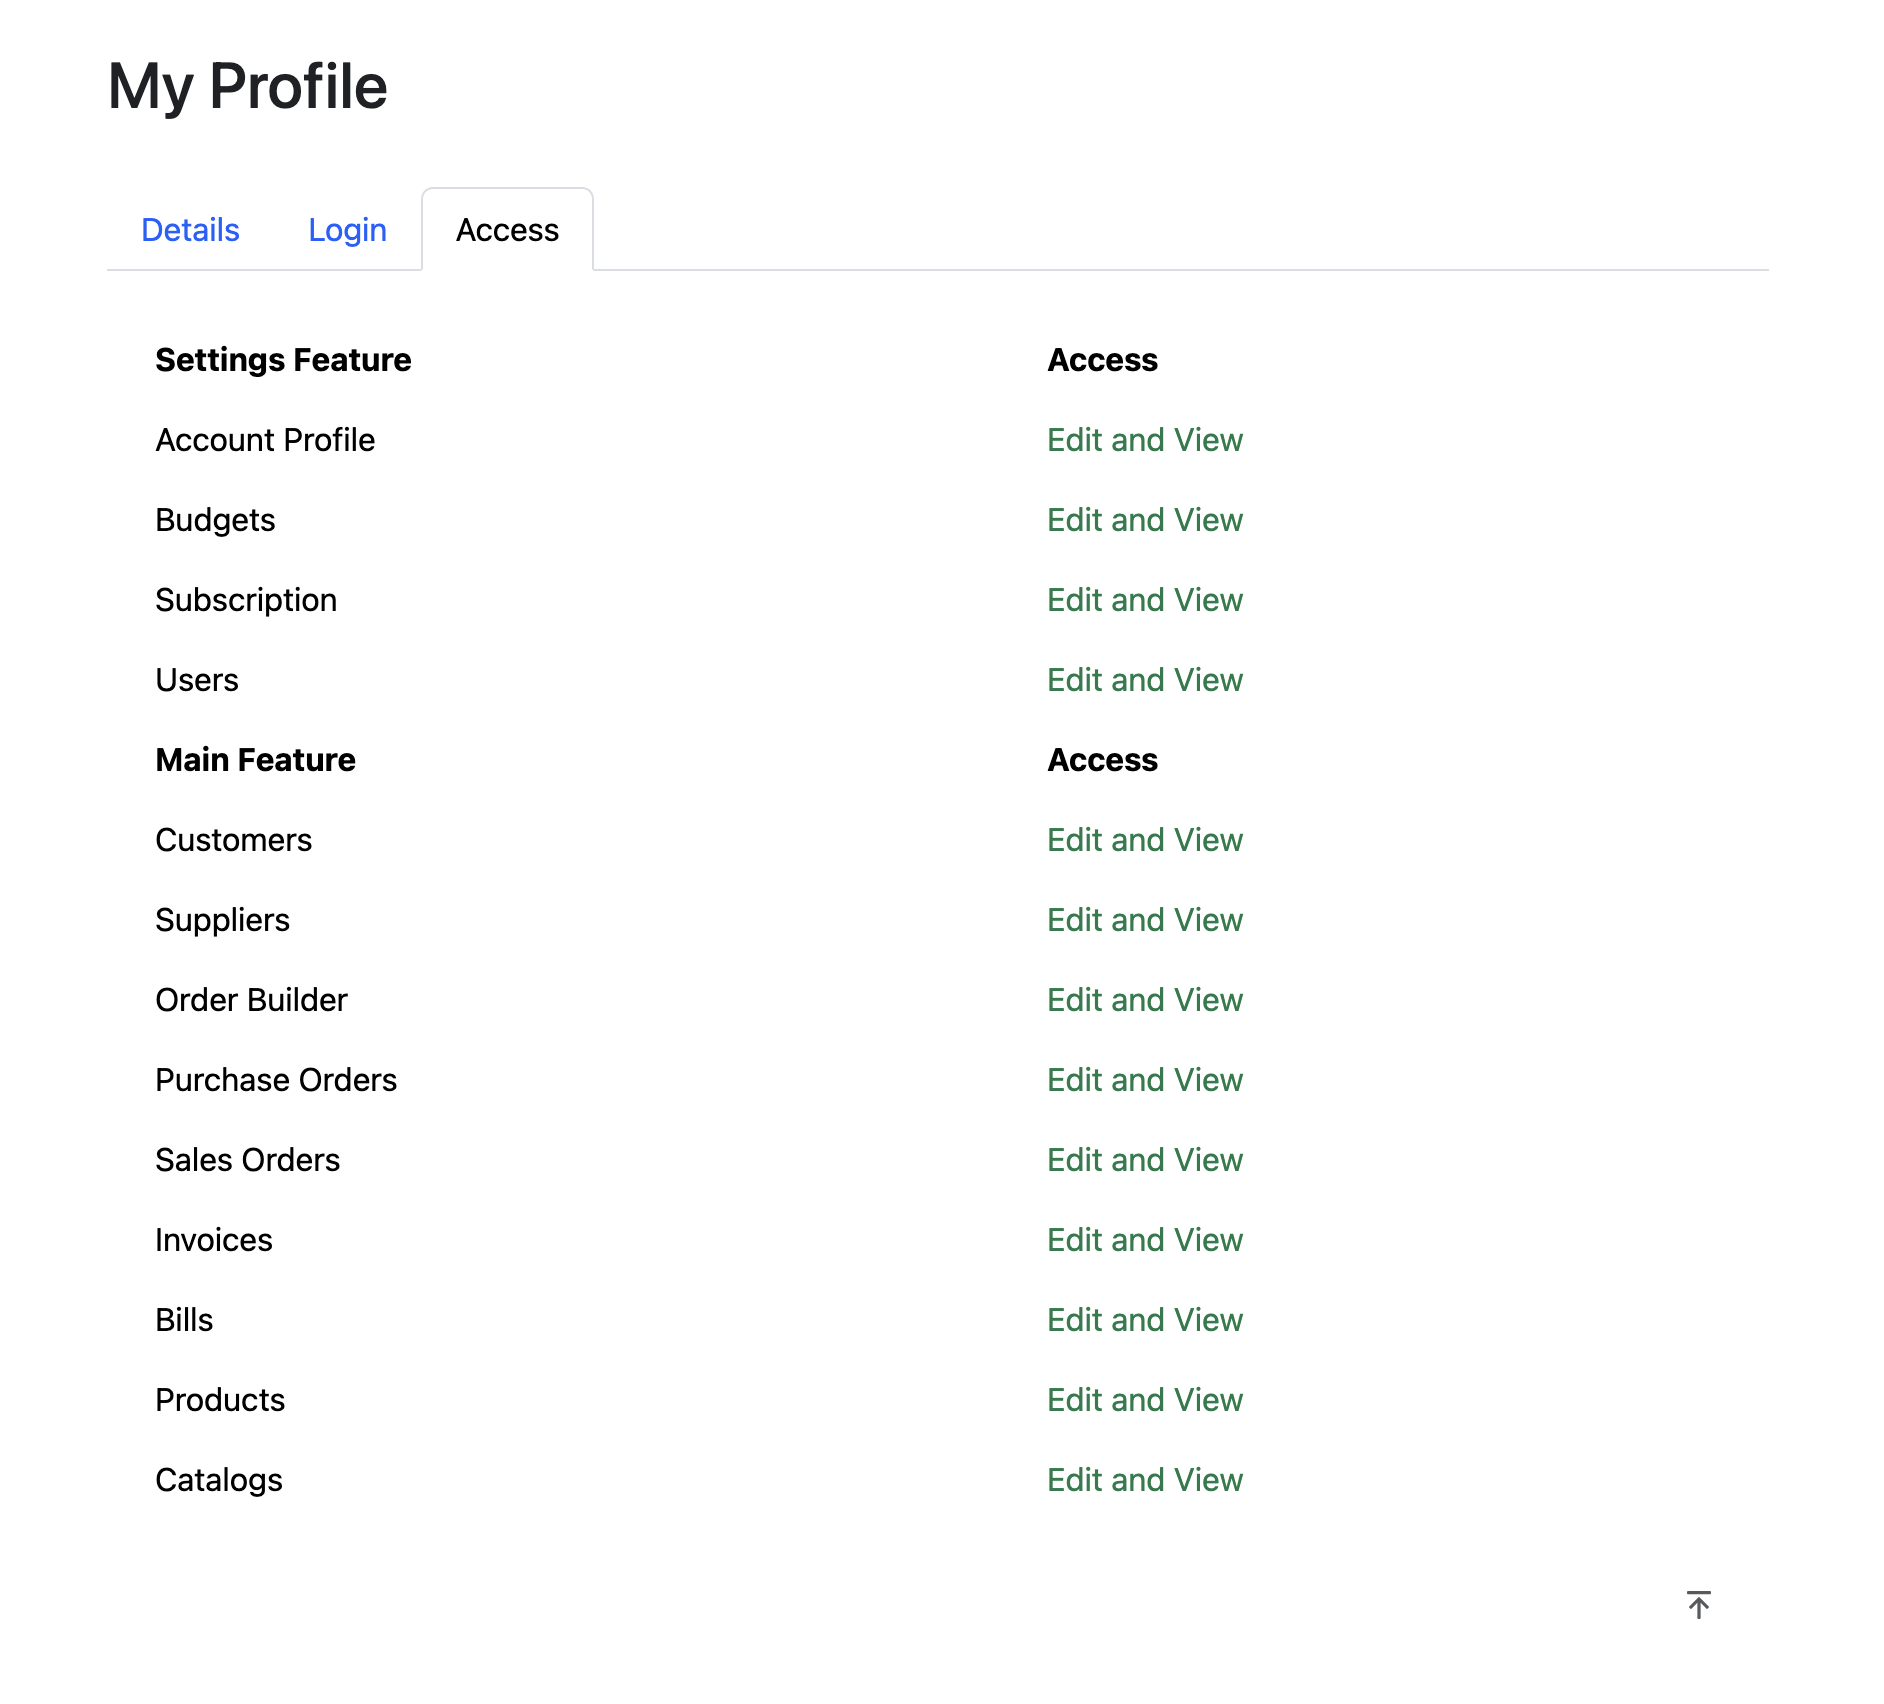
Task: Click Edit and View for Suppliers
Action: tap(1144, 920)
